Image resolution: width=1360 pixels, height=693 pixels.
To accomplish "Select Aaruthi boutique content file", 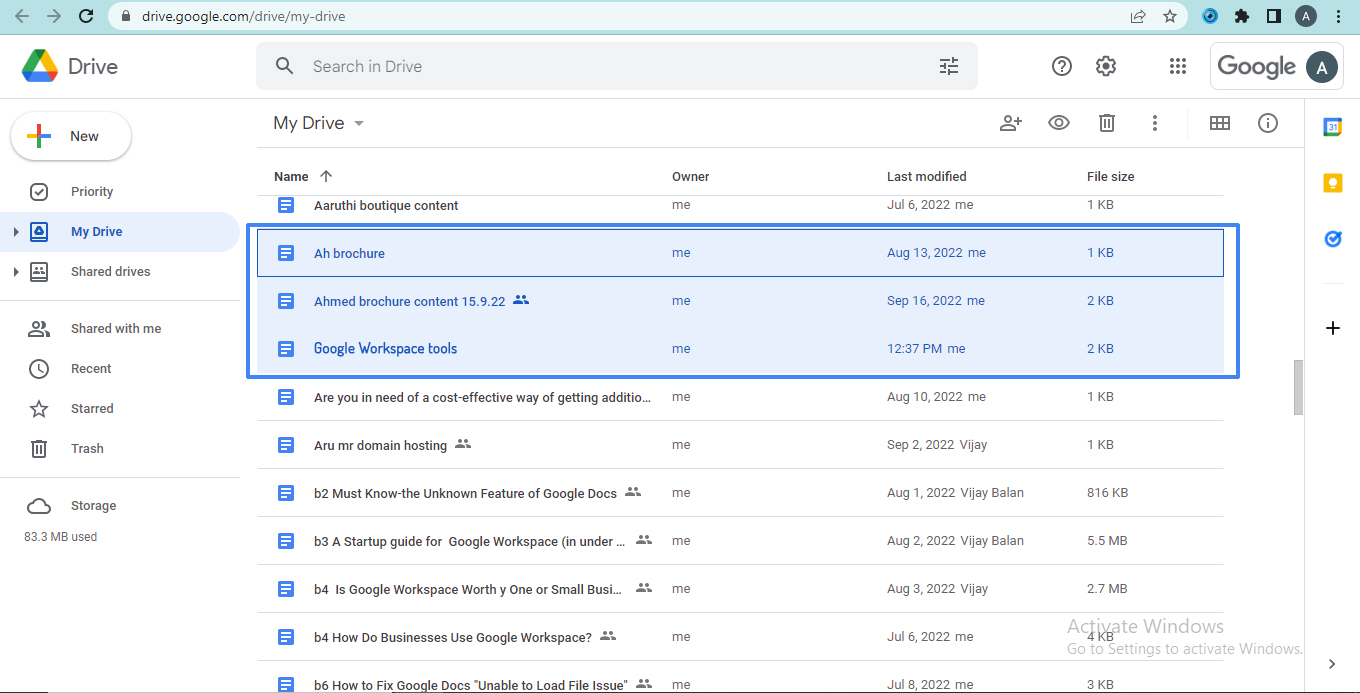I will [x=740, y=205].
